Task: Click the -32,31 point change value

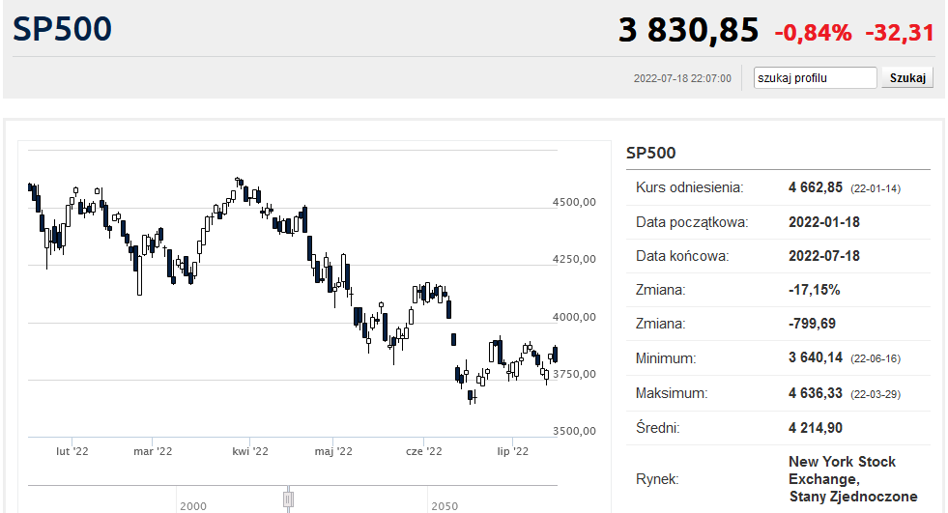Action: point(899,32)
